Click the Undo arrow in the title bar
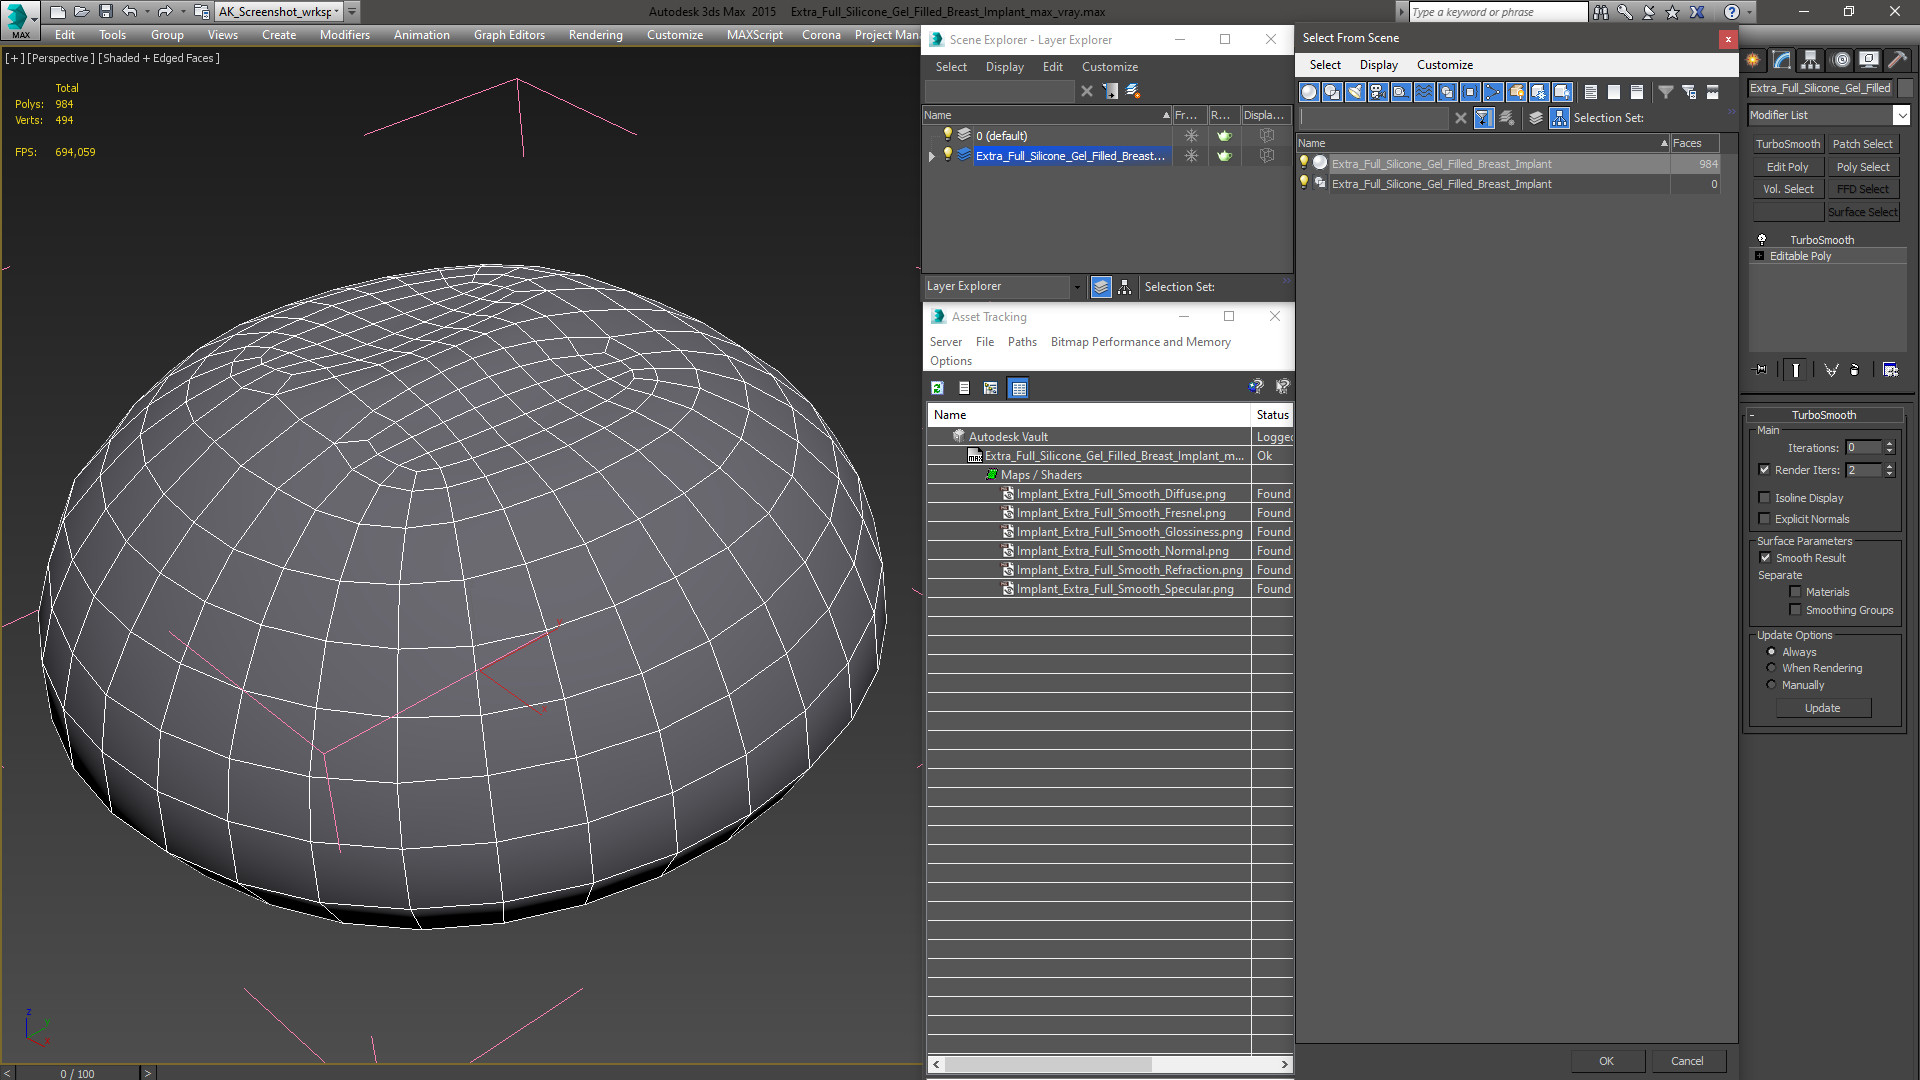Image resolution: width=1920 pixels, height=1080 pixels. pos(130,12)
